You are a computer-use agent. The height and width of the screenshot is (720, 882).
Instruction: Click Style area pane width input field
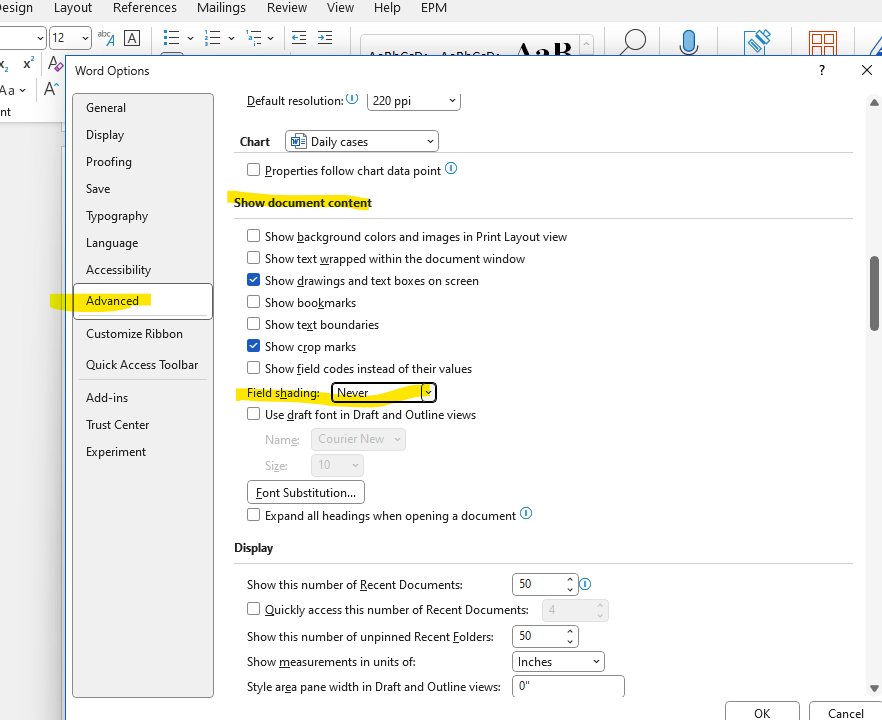coord(568,686)
